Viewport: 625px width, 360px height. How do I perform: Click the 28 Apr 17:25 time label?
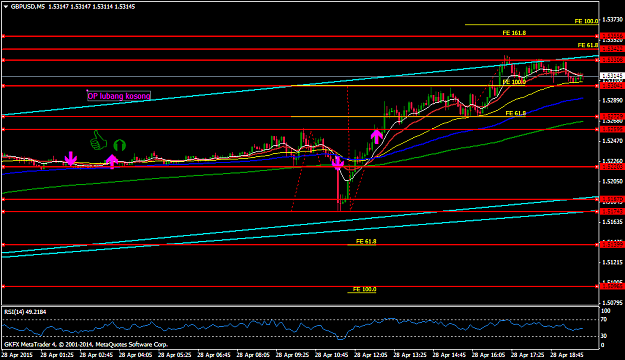click(528, 354)
